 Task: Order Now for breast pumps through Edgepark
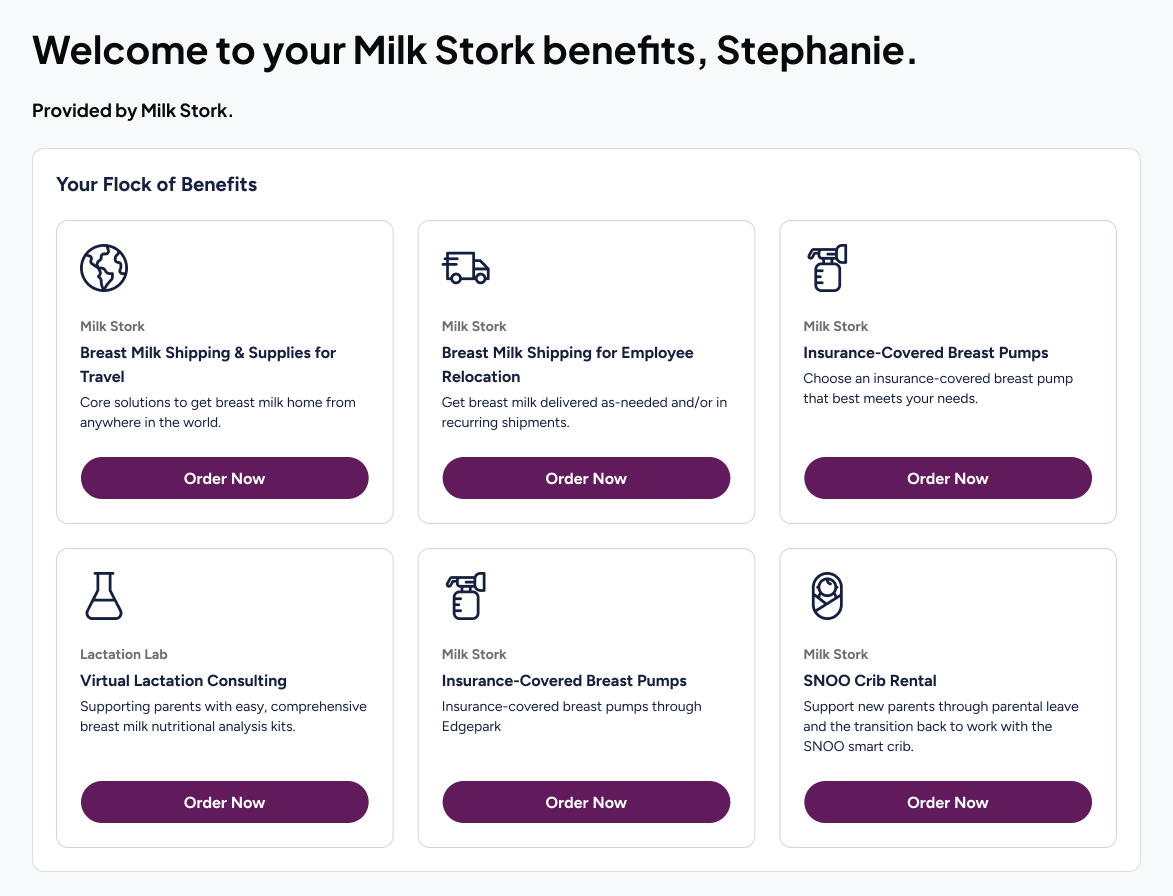(x=586, y=802)
